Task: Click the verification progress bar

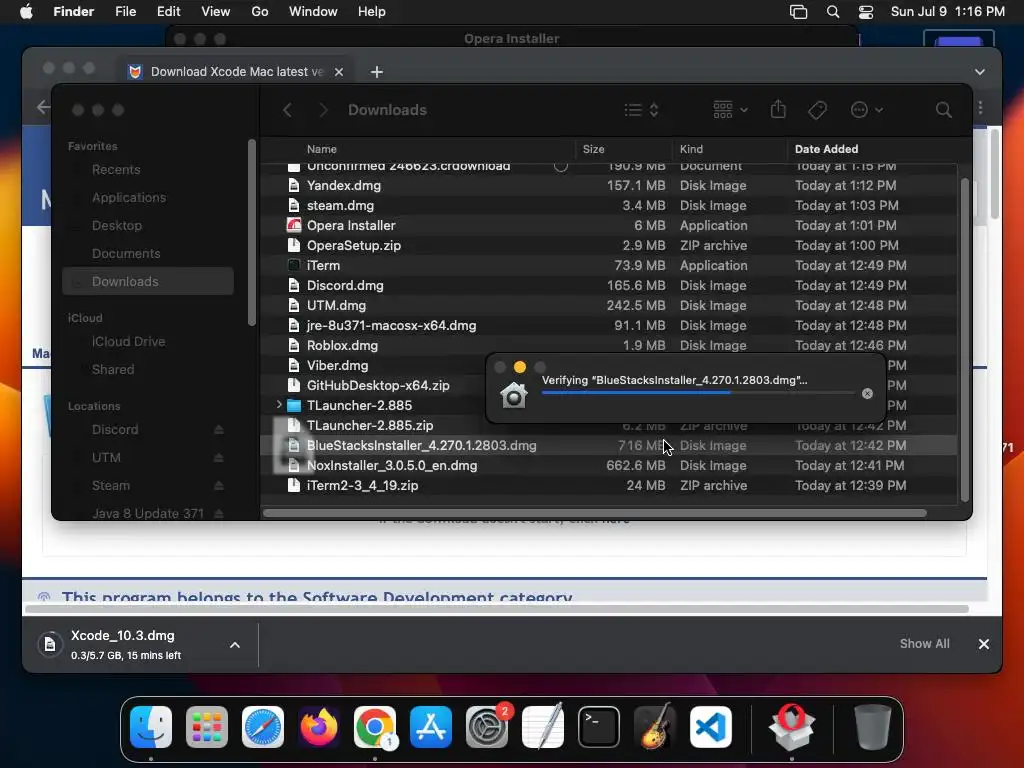Action: tap(697, 392)
